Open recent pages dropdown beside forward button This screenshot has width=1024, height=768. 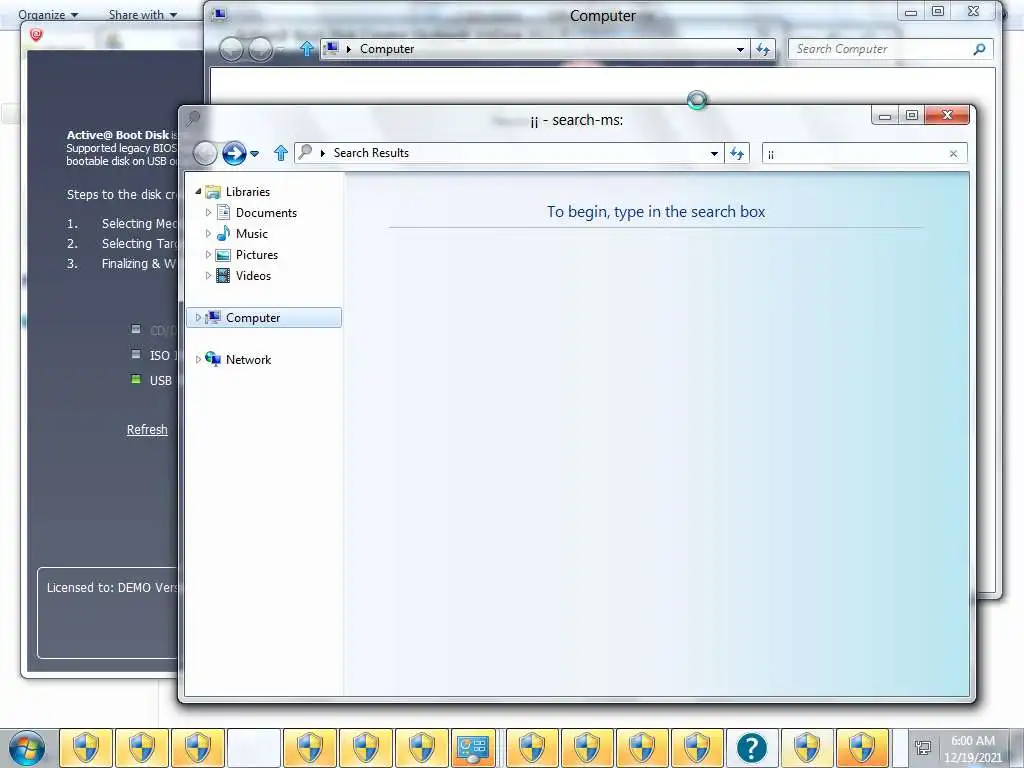coord(255,154)
